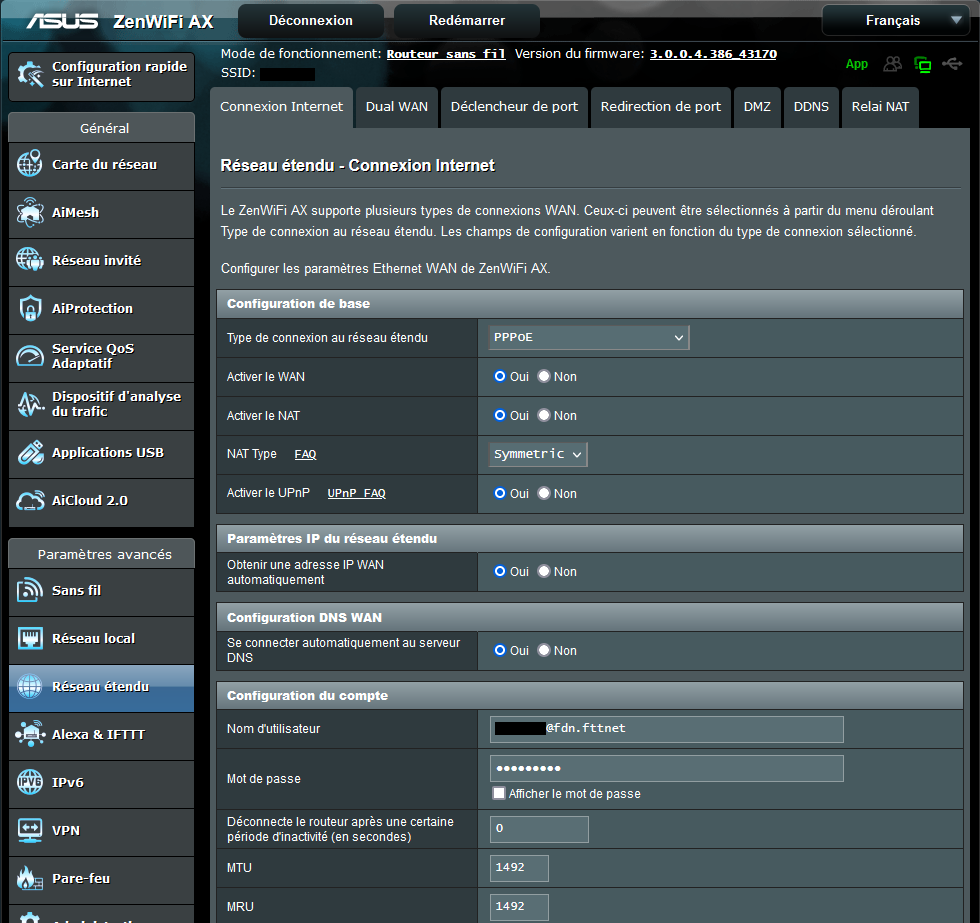Click the App status indicator
Image resolution: width=980 pixels, height=923 pixels.
(x=856, y=64)
